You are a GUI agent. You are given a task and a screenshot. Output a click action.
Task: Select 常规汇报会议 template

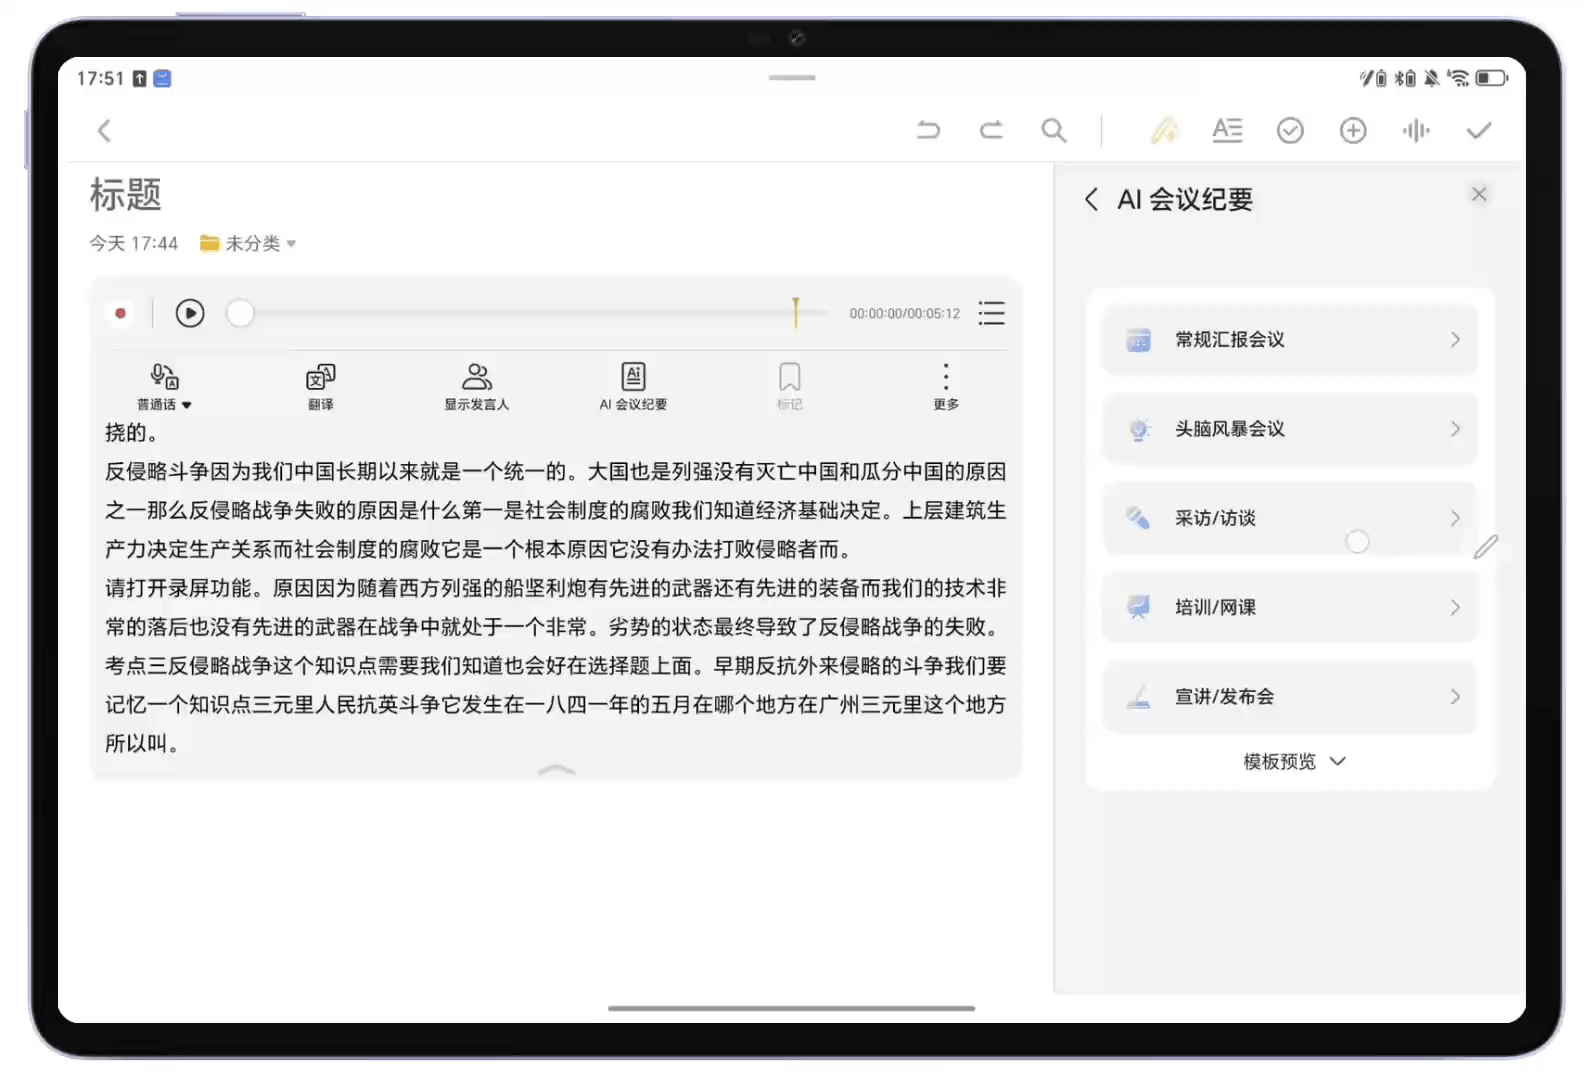coord(1289,340)
